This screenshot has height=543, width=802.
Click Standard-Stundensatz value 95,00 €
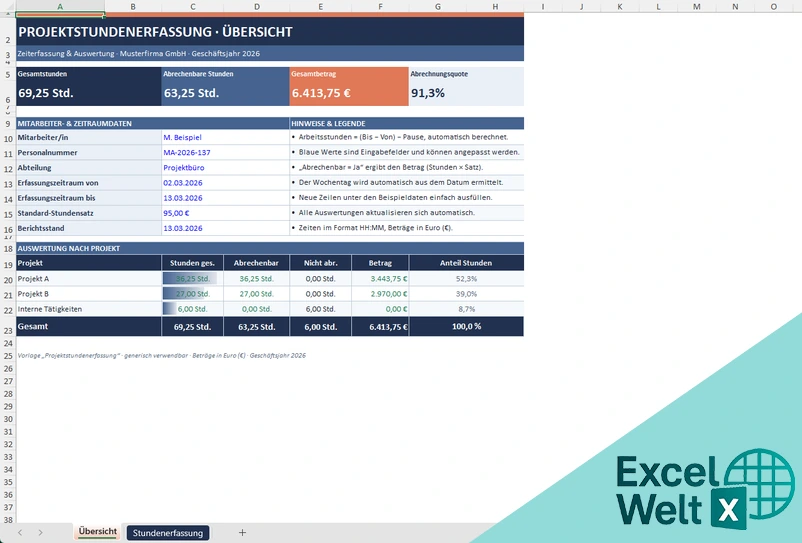176,213
